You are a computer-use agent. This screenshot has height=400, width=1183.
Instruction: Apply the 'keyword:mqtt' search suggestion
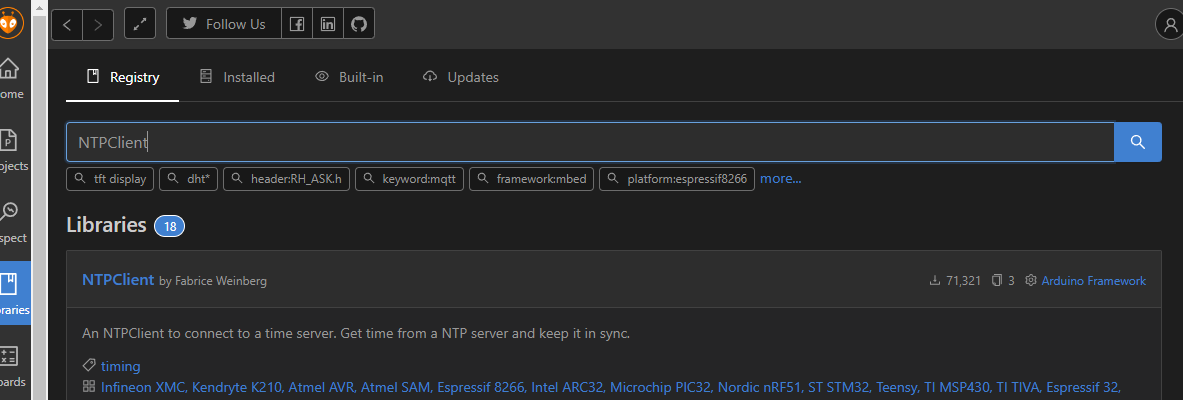410,179
